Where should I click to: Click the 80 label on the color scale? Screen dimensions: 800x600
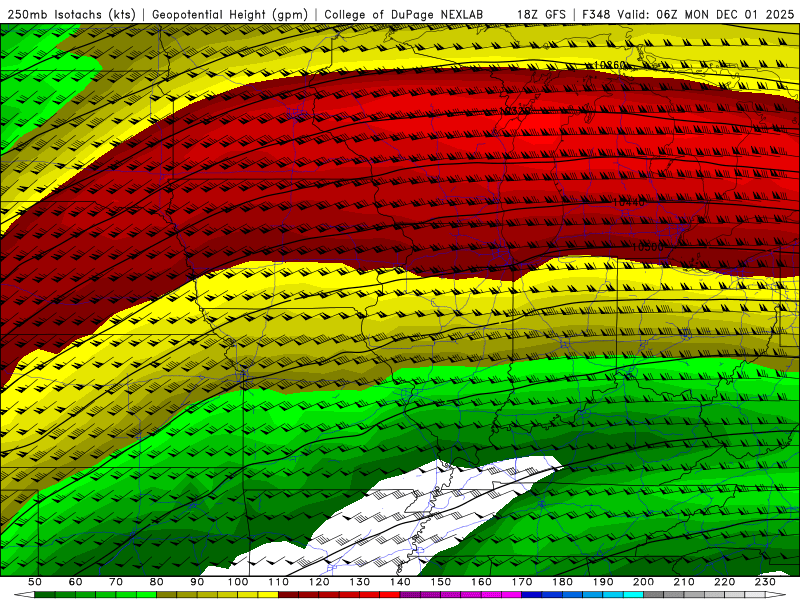[x=156, y=582]
